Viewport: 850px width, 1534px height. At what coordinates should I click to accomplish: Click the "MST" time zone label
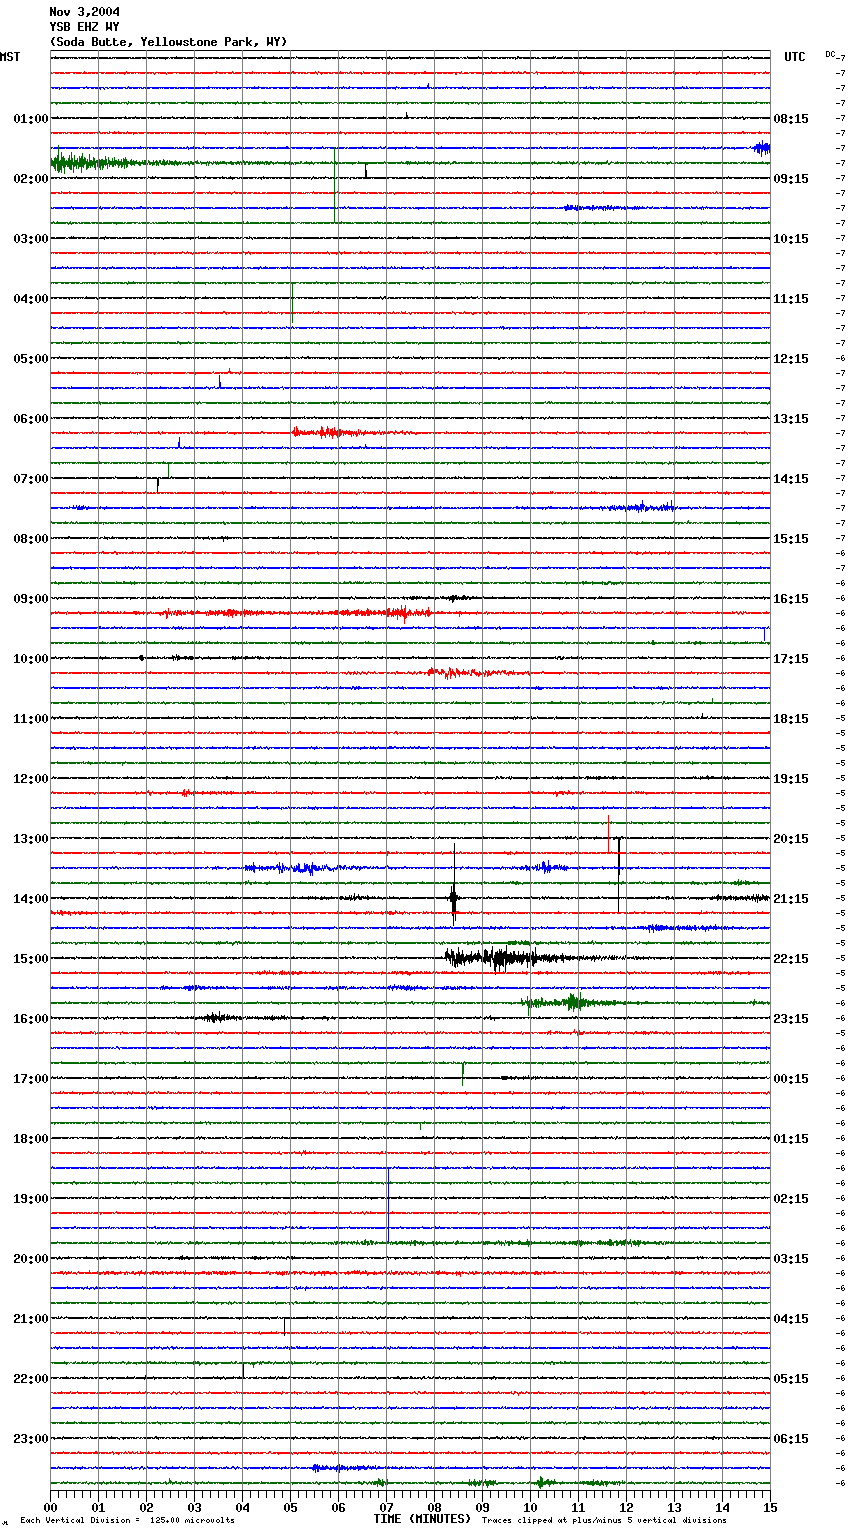click(10, 57)
